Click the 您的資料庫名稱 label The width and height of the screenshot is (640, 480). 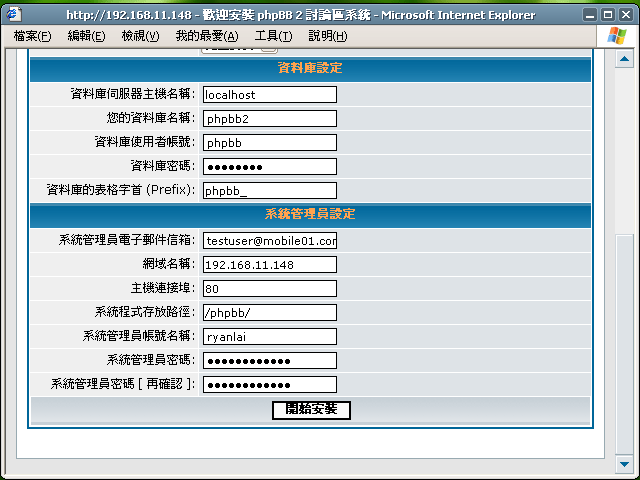[150, 118]
